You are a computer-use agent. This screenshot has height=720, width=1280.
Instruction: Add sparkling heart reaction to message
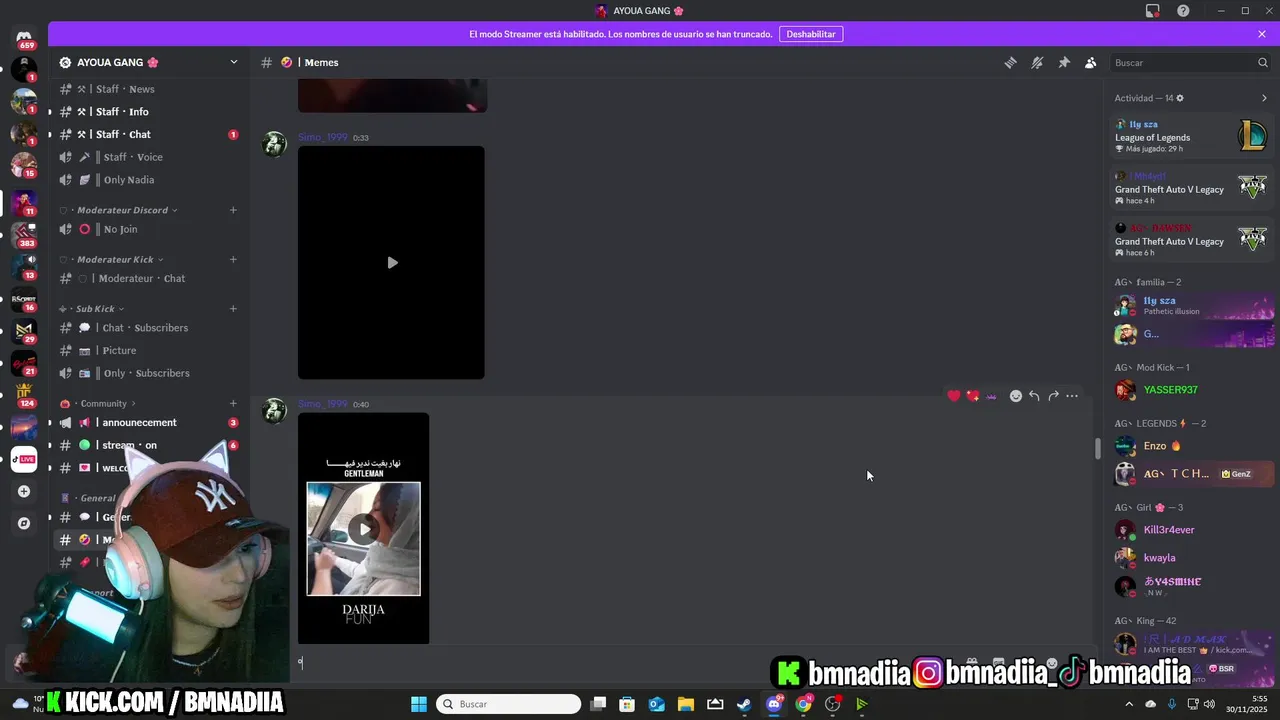tap(973, 396)
